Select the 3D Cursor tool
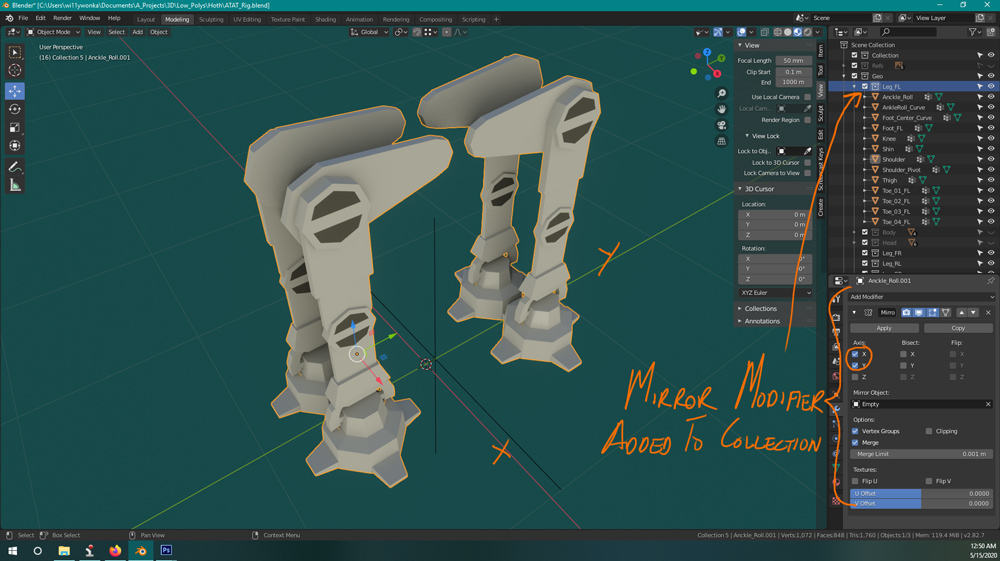1000x561 pixels. (x=15, y=70)
